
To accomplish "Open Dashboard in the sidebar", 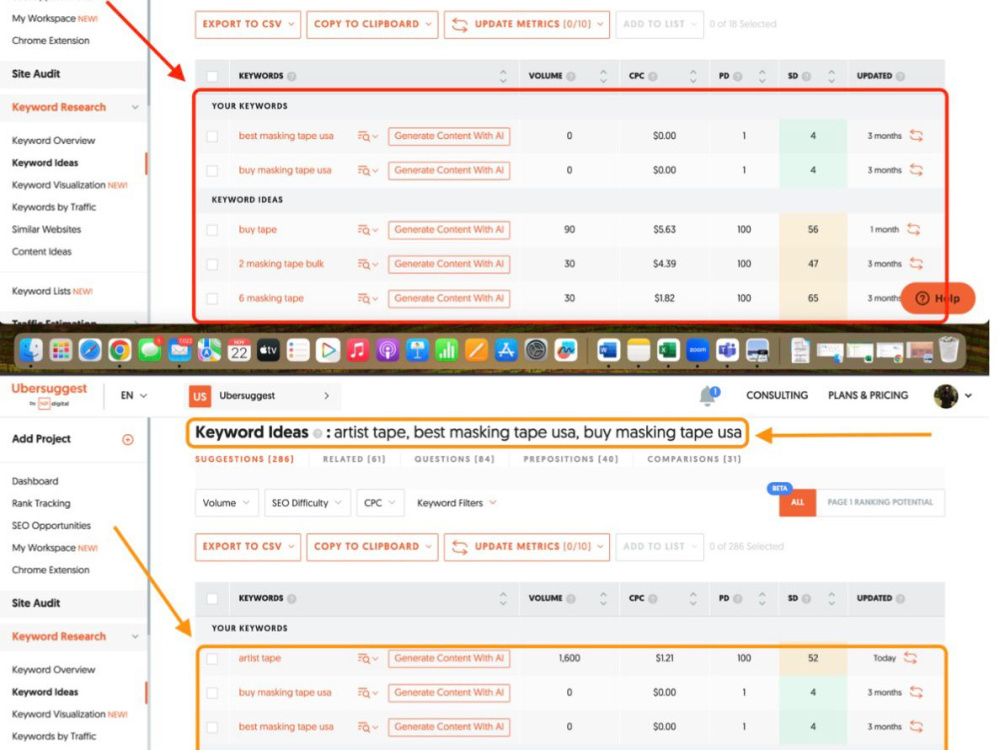I will [35, 482].
